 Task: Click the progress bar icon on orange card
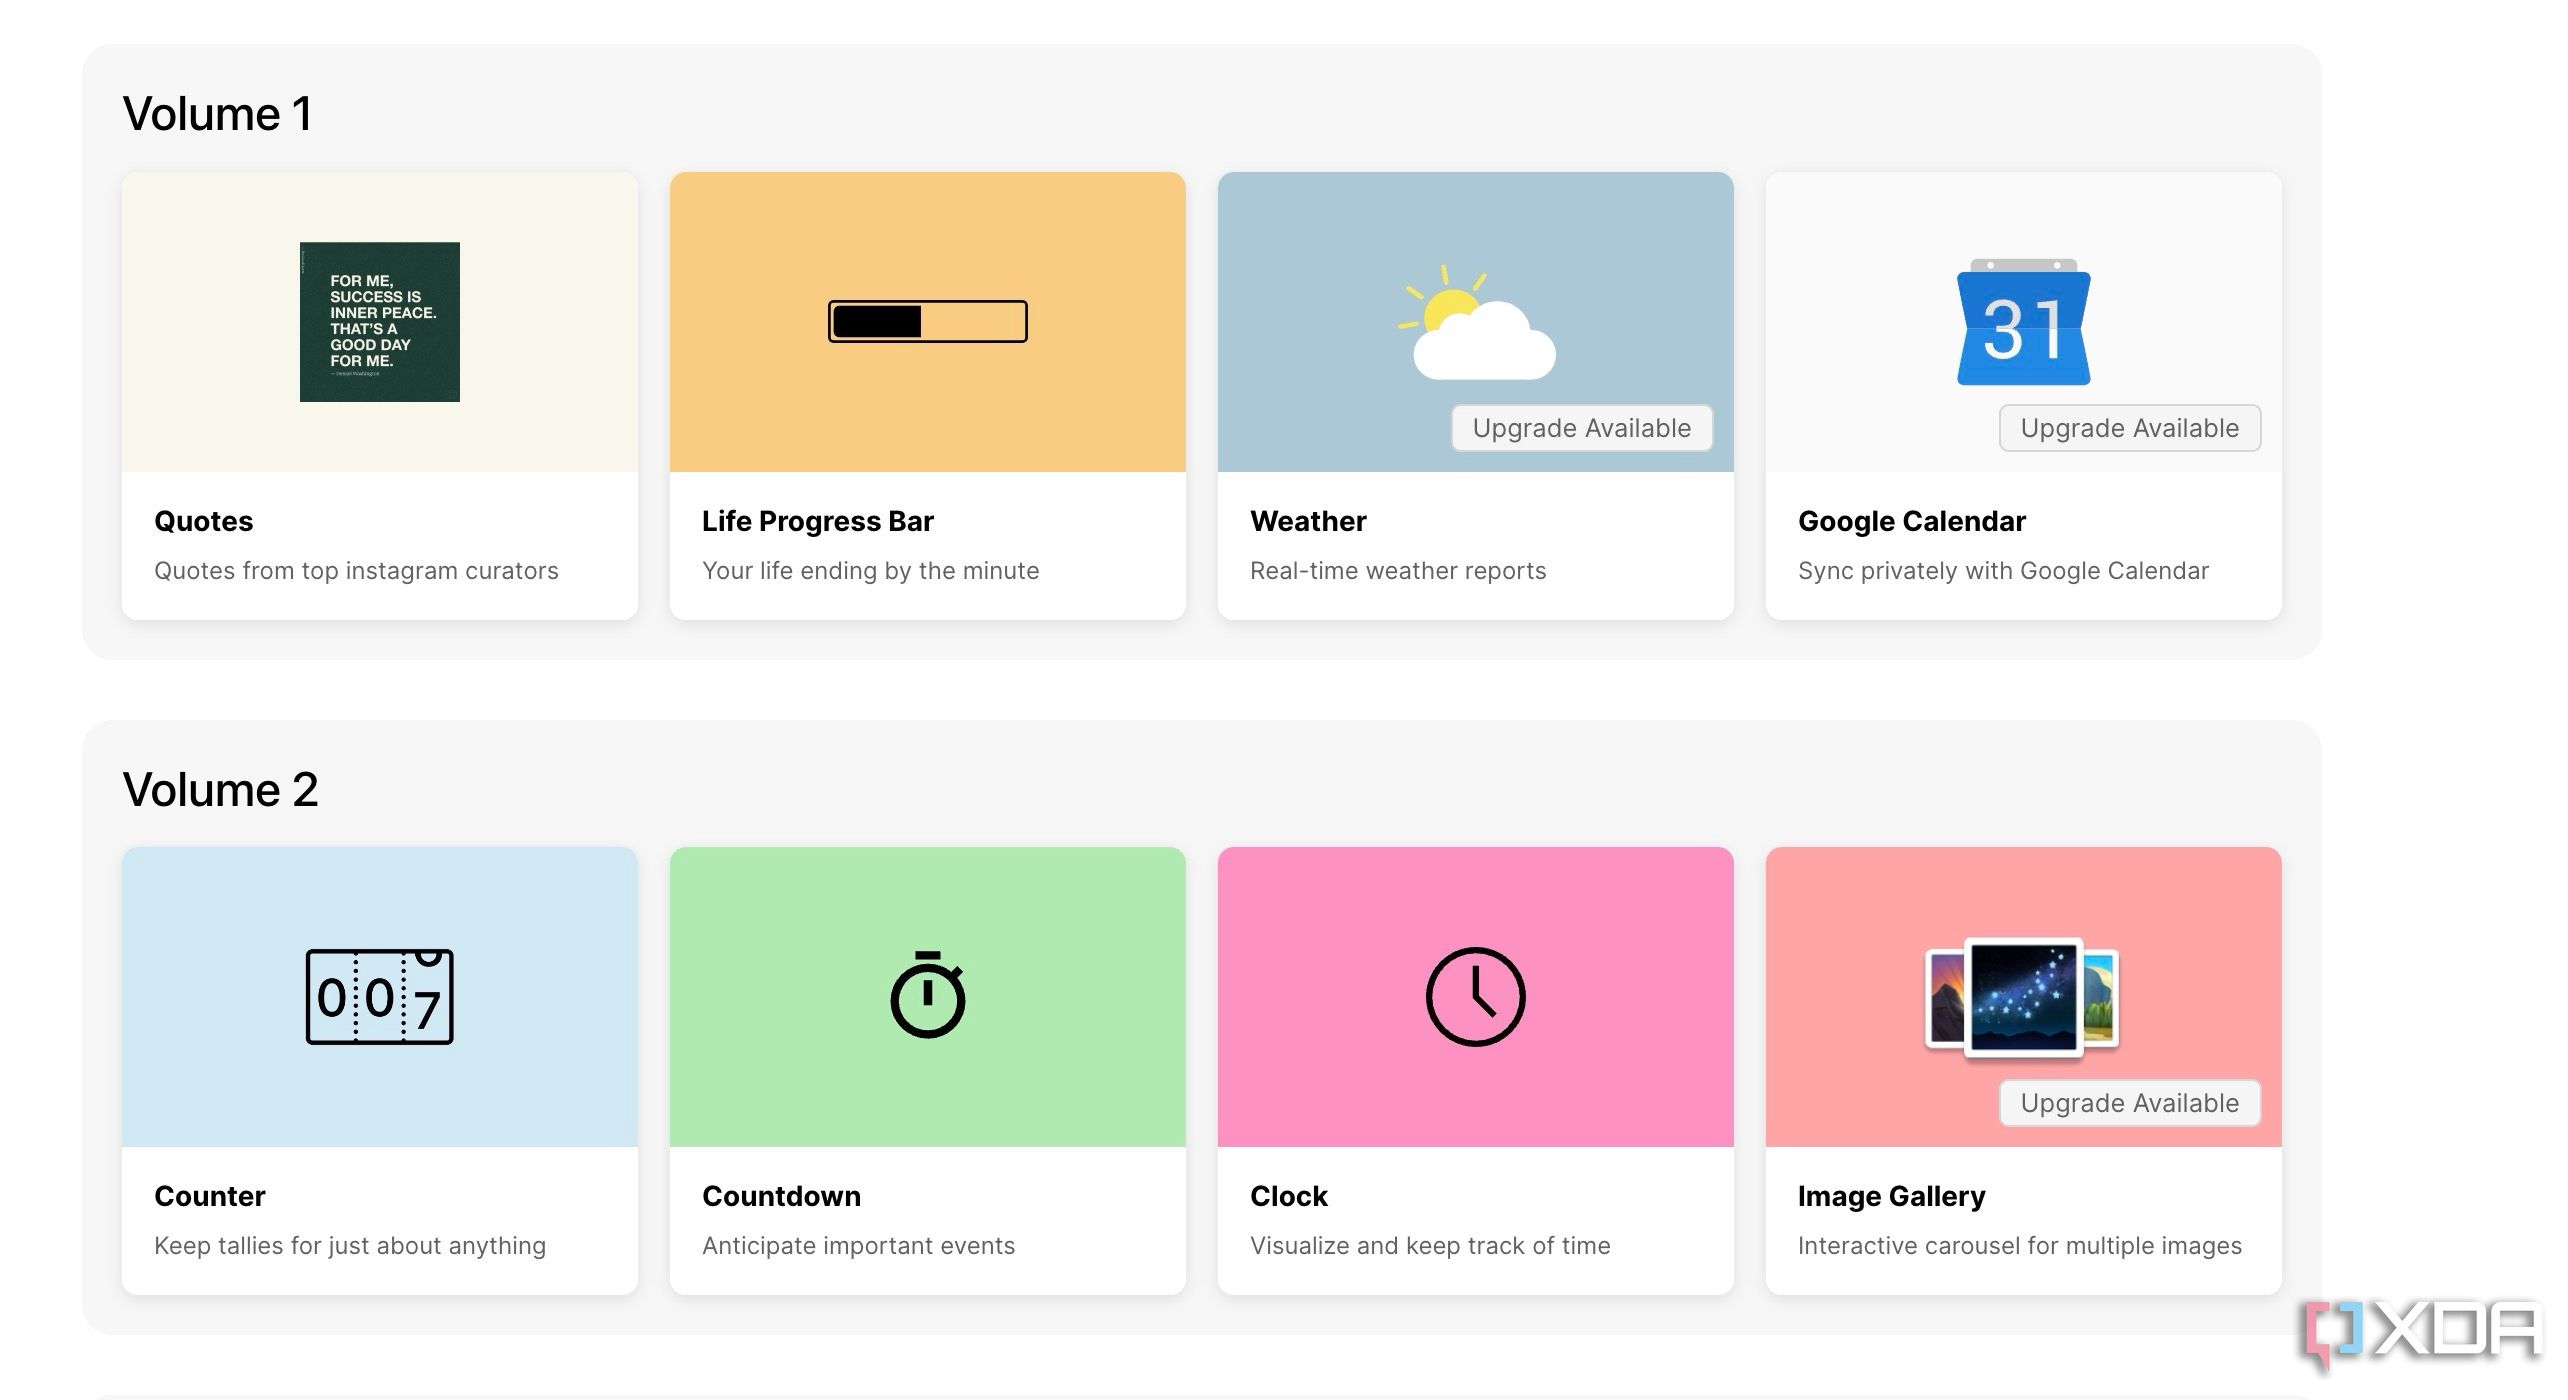(928, 321)
